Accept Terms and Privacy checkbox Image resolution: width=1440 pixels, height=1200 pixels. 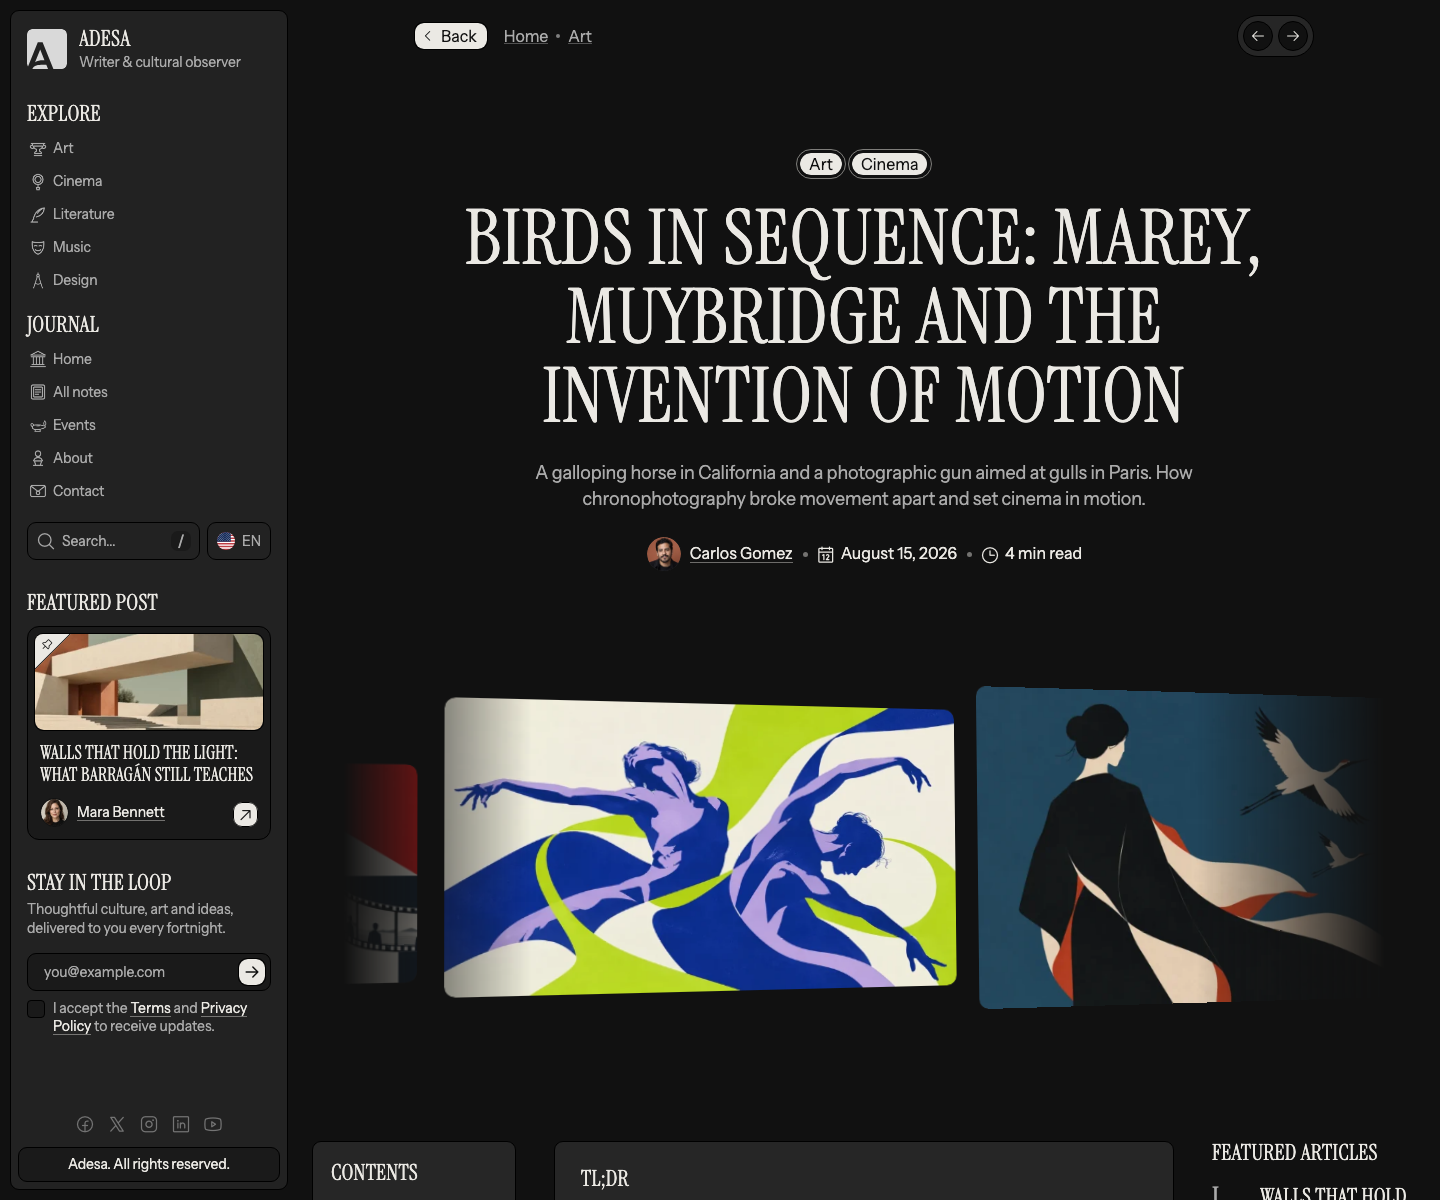point(36,1009)
